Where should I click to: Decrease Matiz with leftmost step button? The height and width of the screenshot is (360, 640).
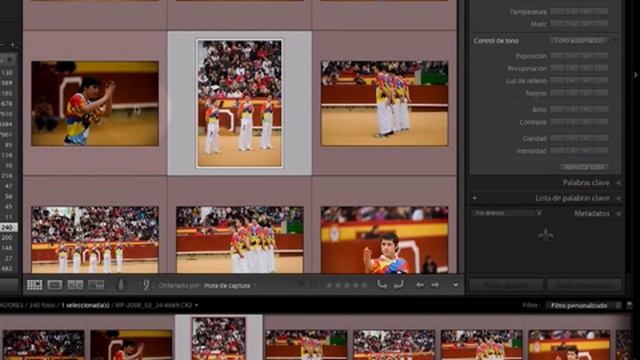(558, 24)
